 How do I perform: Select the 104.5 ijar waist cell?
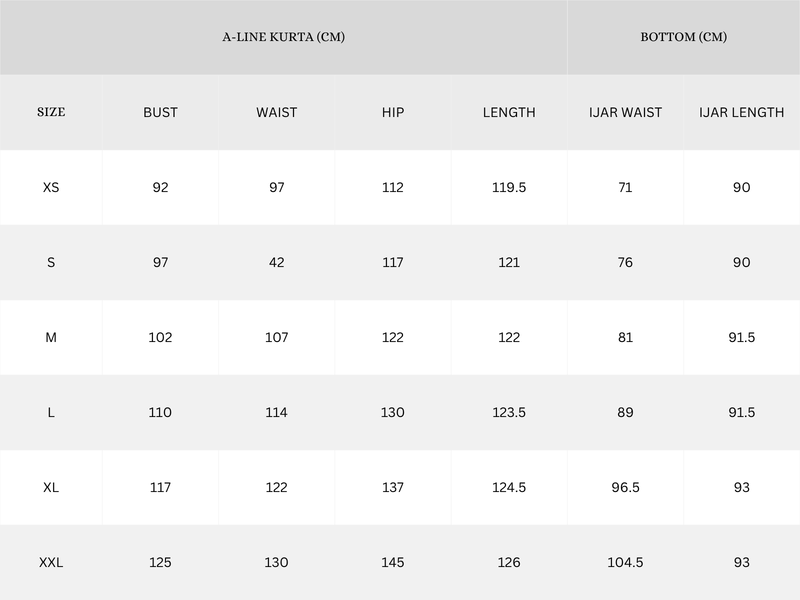click(625, 562)
